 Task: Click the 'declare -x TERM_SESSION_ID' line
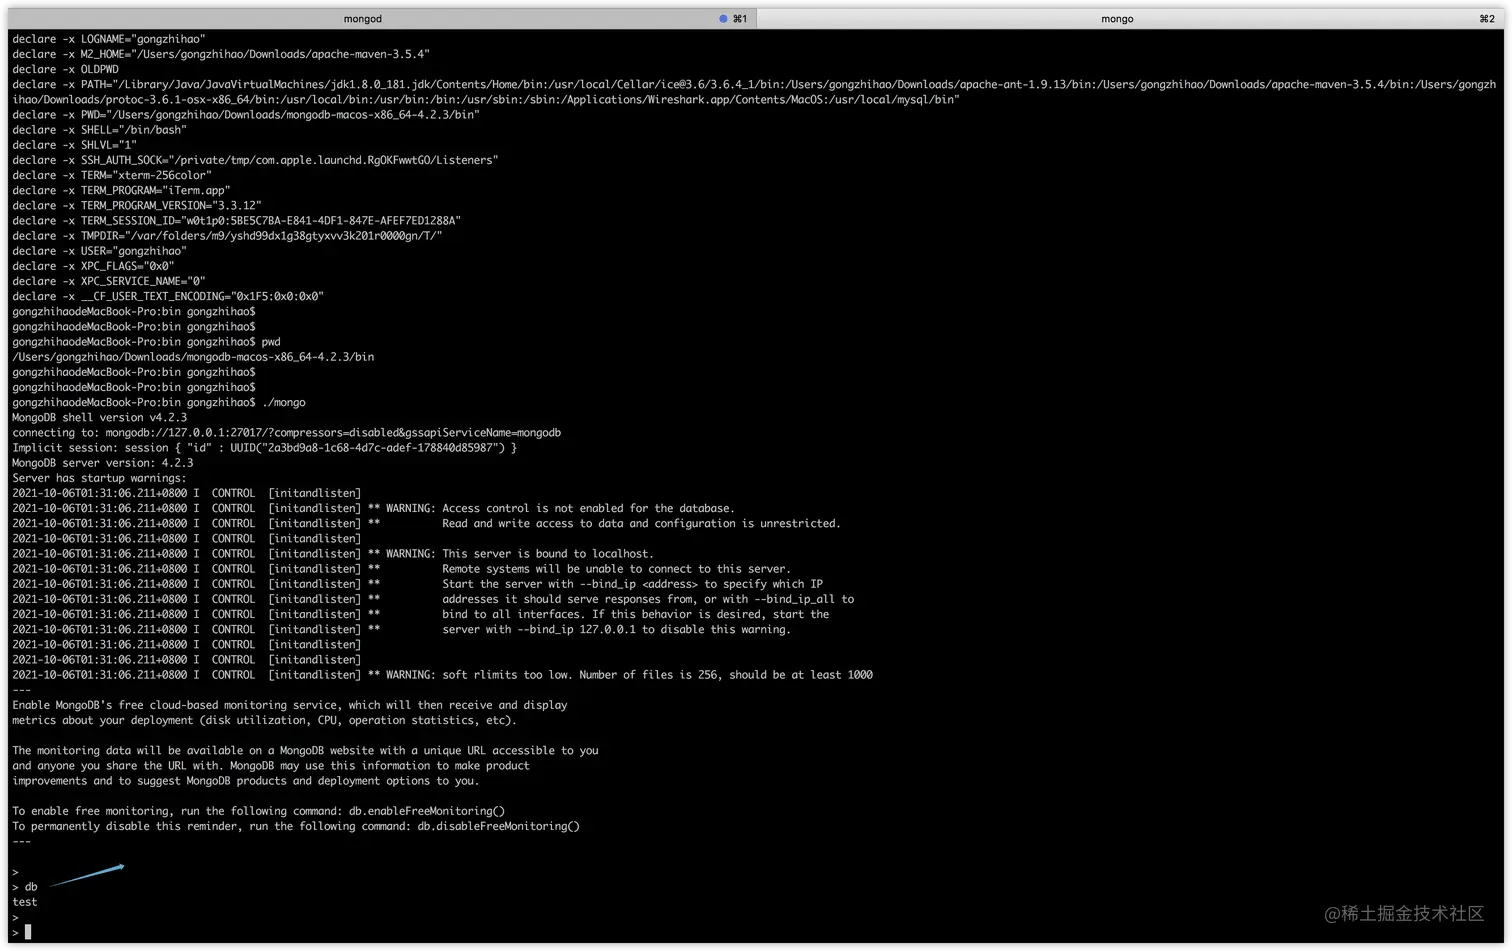point(237,221)
